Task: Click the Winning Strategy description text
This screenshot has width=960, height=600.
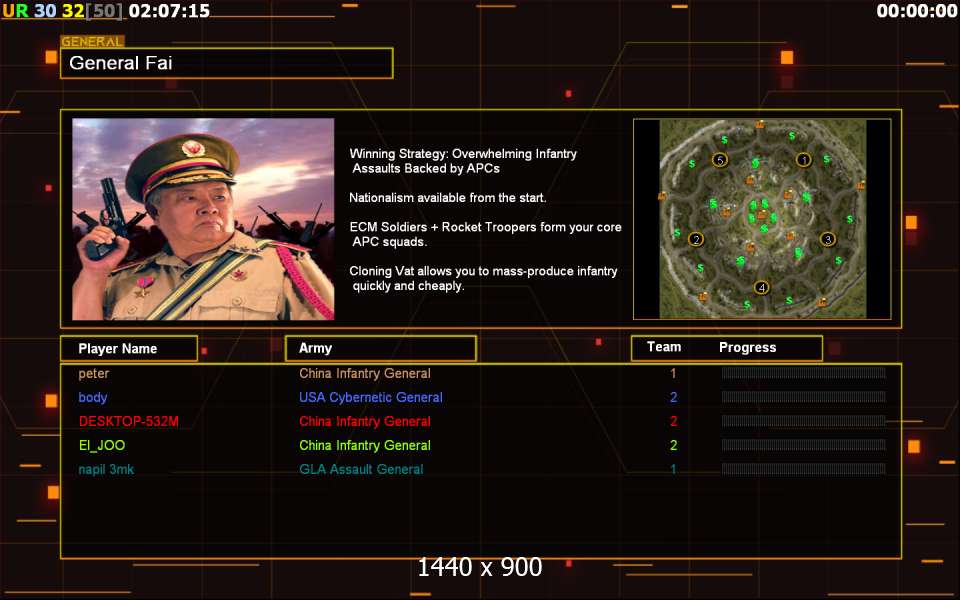Action: (463, 161)
